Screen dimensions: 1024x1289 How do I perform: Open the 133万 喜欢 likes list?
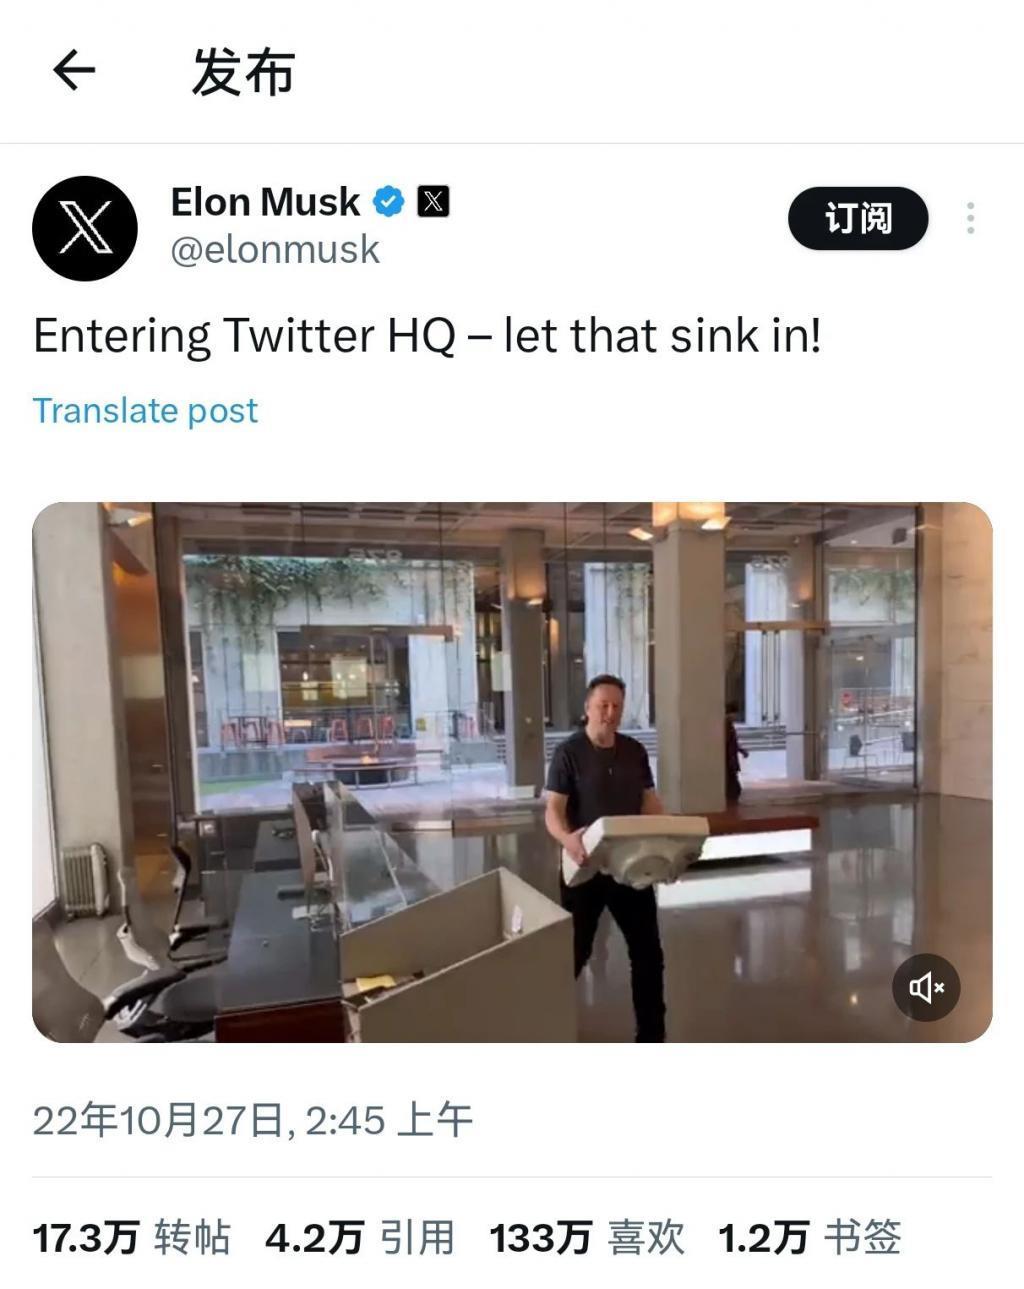[x=587, y=1238]
